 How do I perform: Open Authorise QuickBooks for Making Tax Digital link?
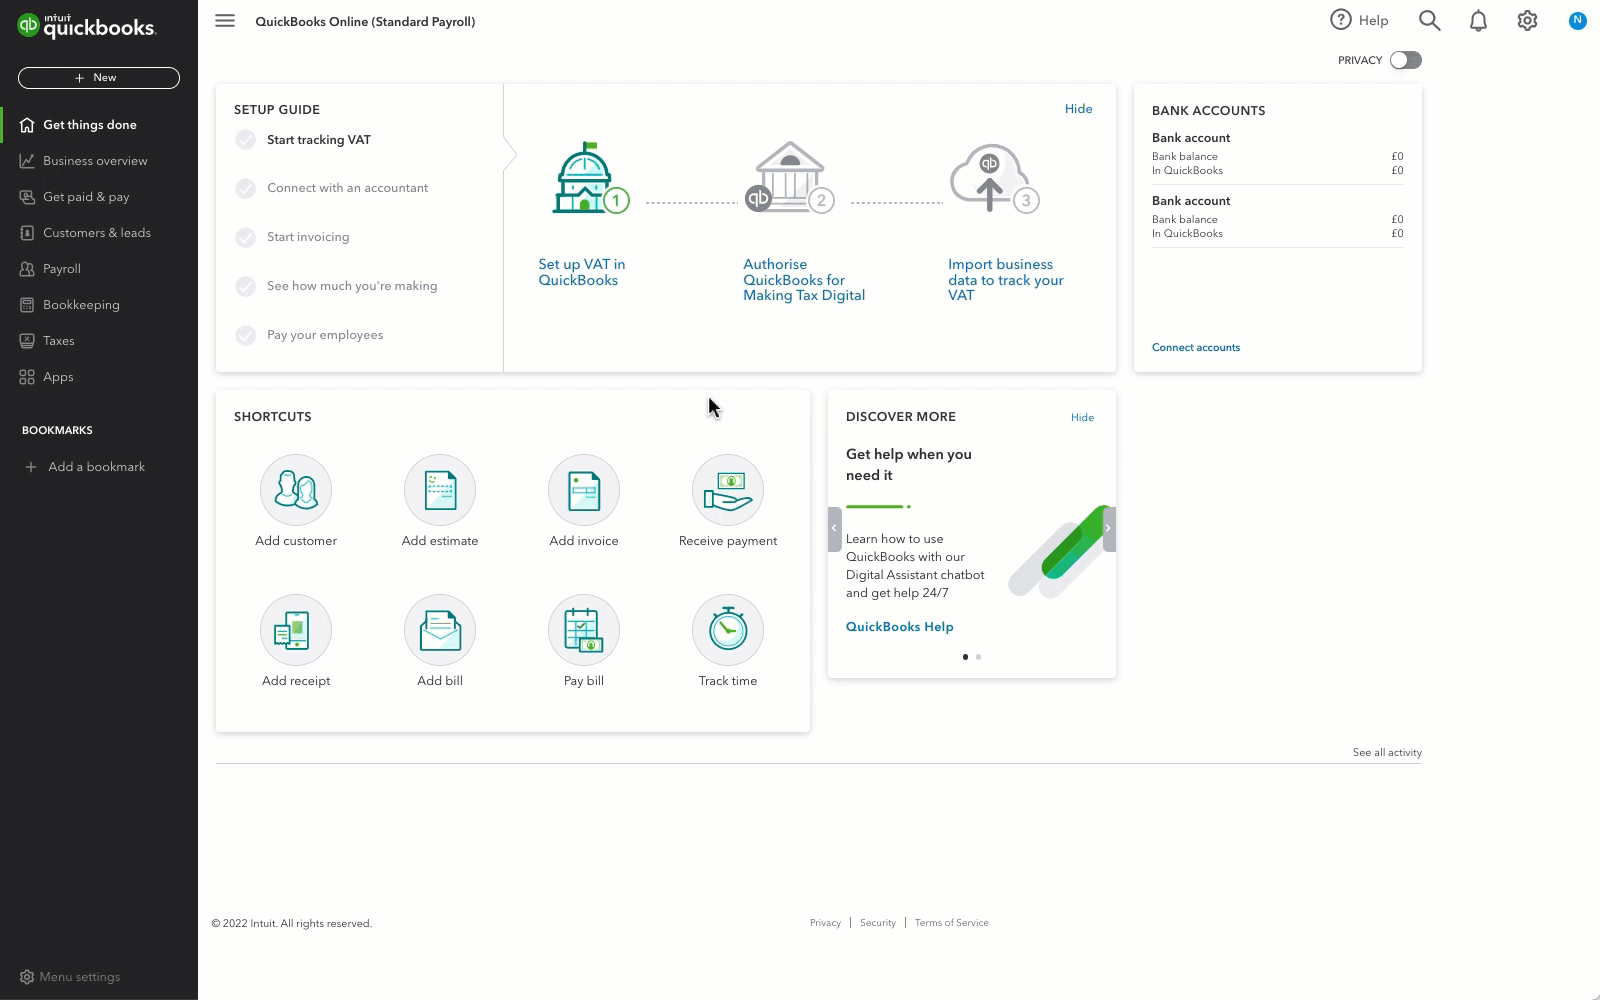click(x=804, y=280)
